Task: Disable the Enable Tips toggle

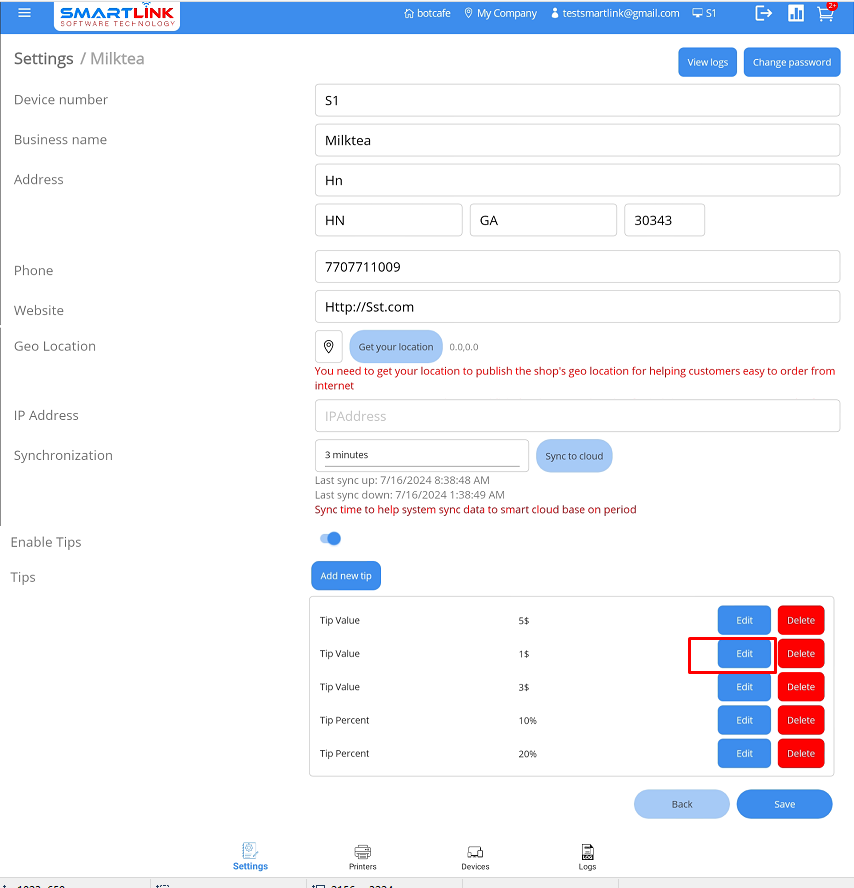Action: click(x=331, y=539)
